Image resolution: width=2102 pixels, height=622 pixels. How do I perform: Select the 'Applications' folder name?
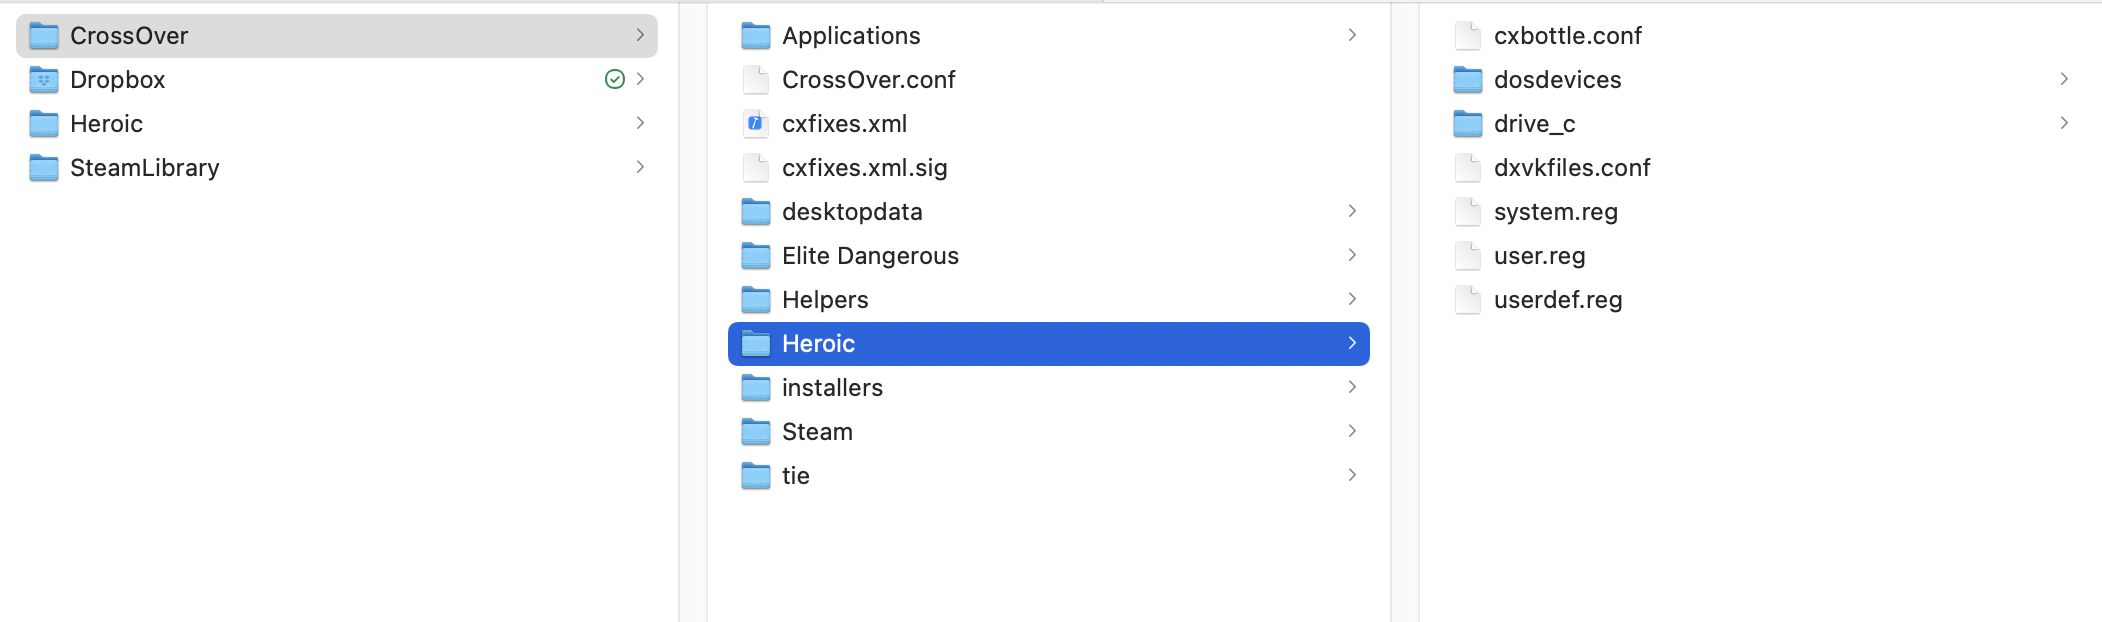click(851, 36)
